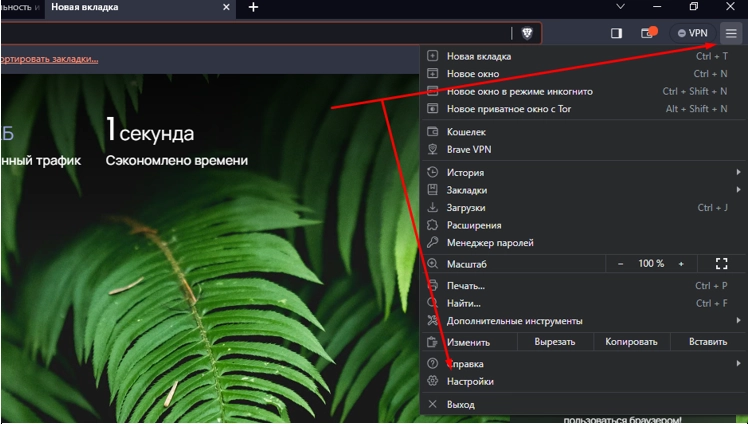Click the 1 секунда time saved stat
This screenshot has height=424, width=748.
tap(150, 130)
